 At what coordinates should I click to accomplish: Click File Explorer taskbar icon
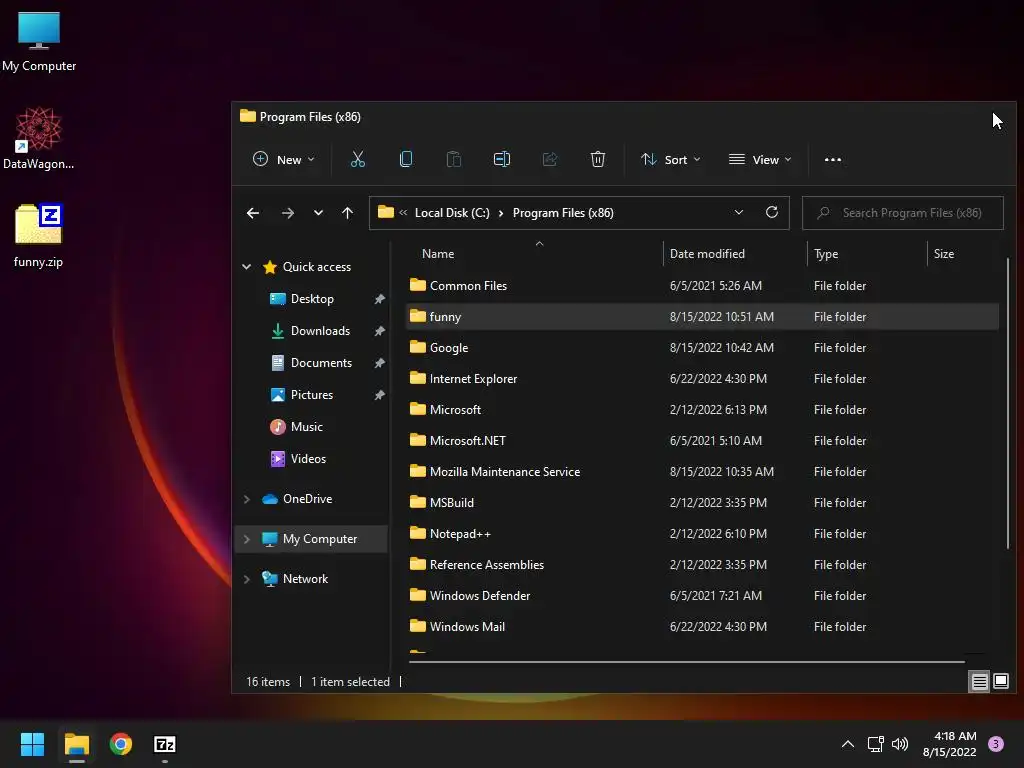click(76, 744)
